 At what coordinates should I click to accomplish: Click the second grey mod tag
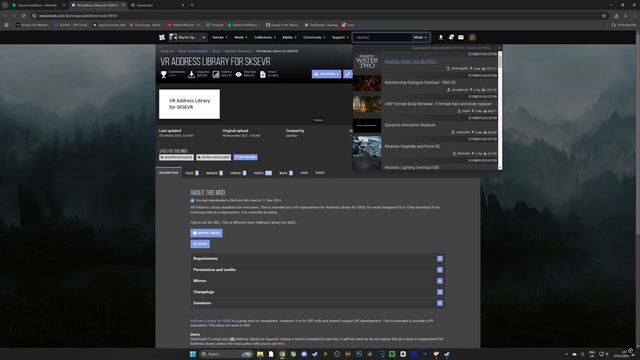(x=213, y=157)
